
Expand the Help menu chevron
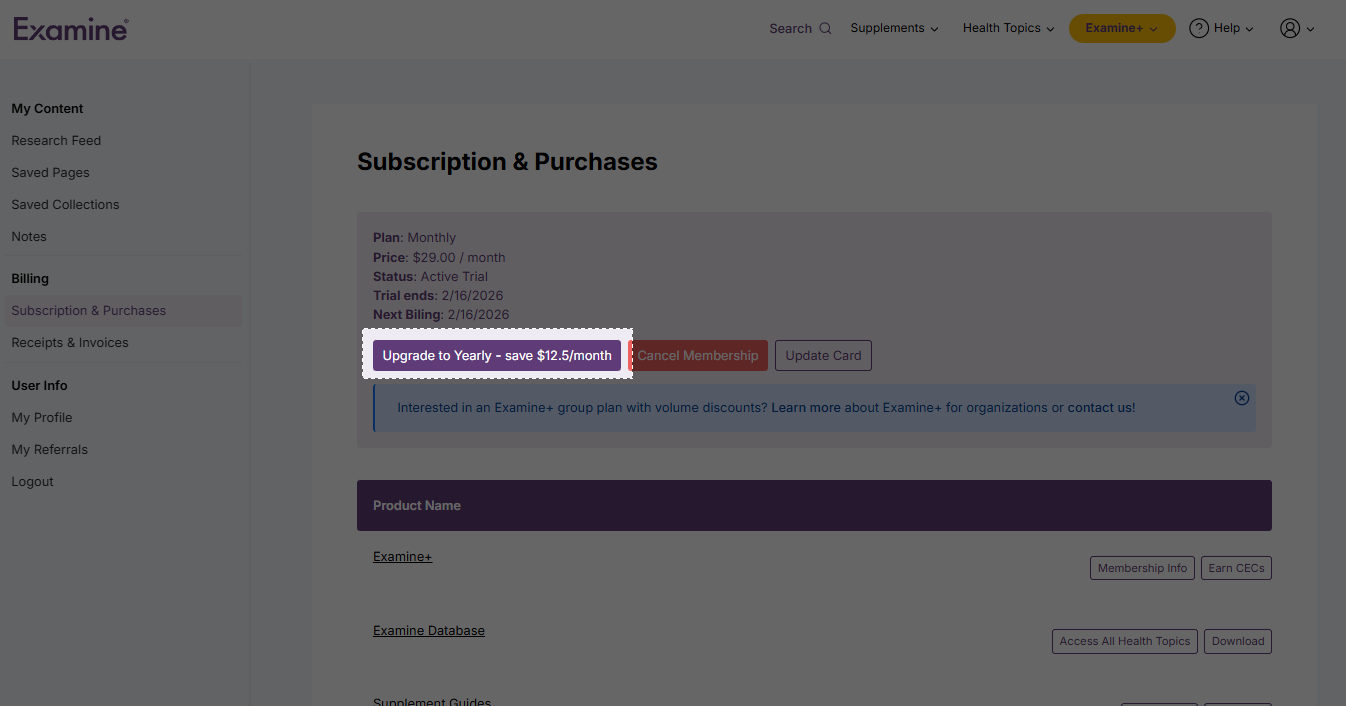(x=1250, y=29)
